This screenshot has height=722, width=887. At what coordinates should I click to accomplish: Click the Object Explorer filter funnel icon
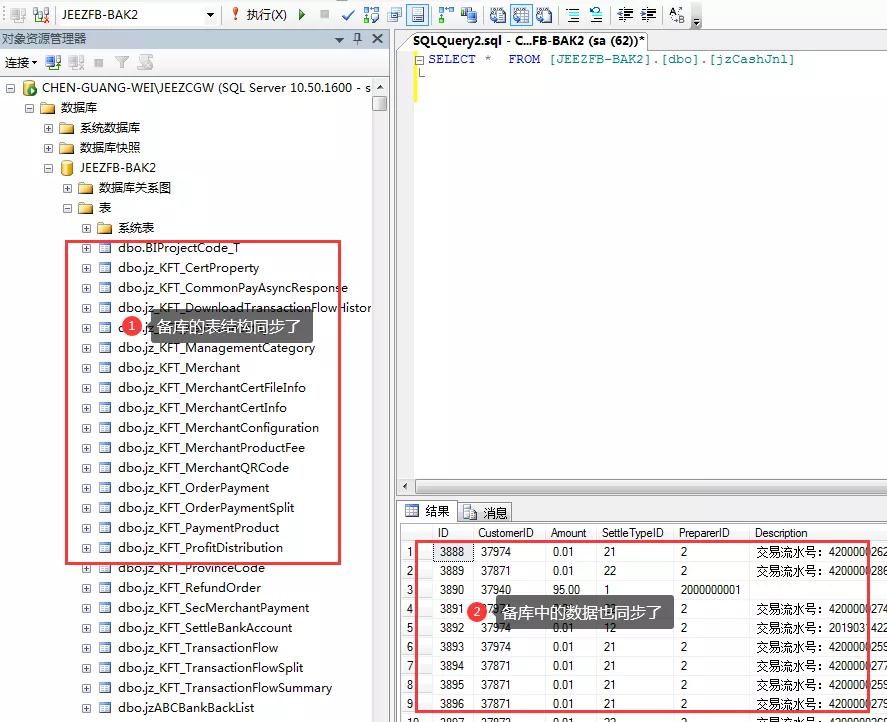coord(122,62)
